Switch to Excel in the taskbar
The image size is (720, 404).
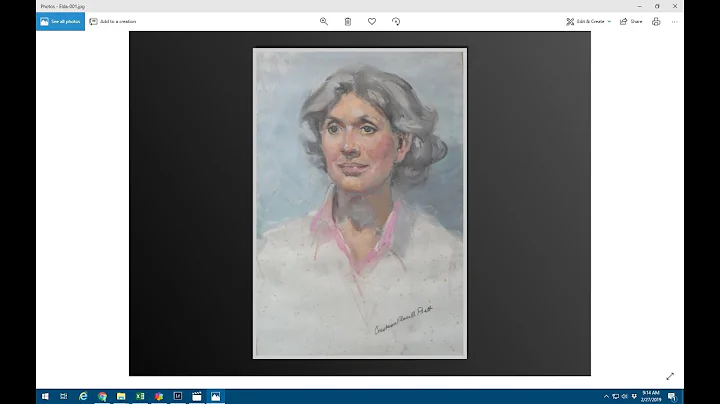[x=140, y=396]
